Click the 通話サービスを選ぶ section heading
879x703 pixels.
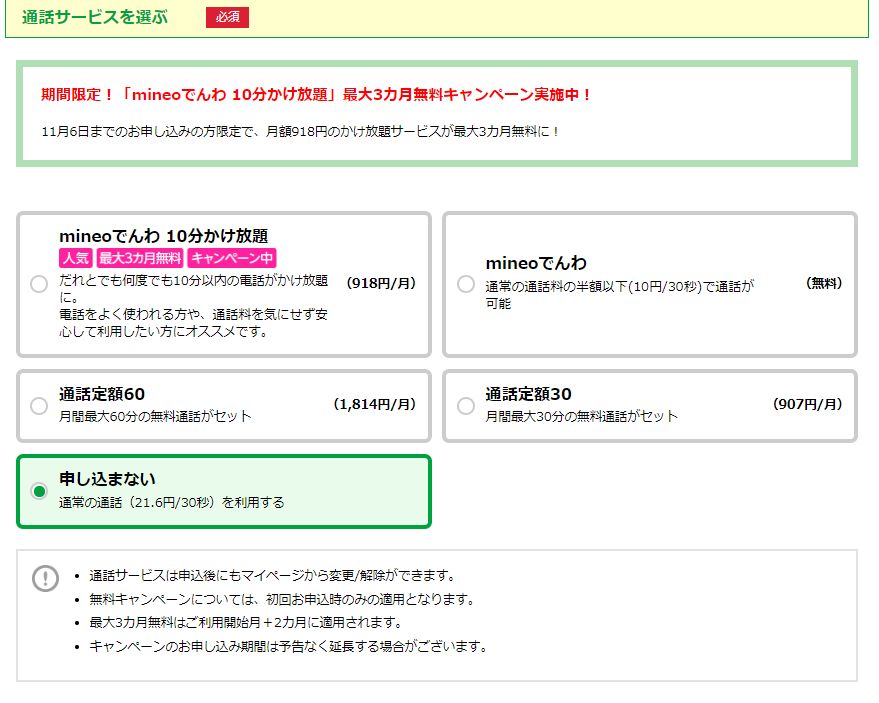95,17
